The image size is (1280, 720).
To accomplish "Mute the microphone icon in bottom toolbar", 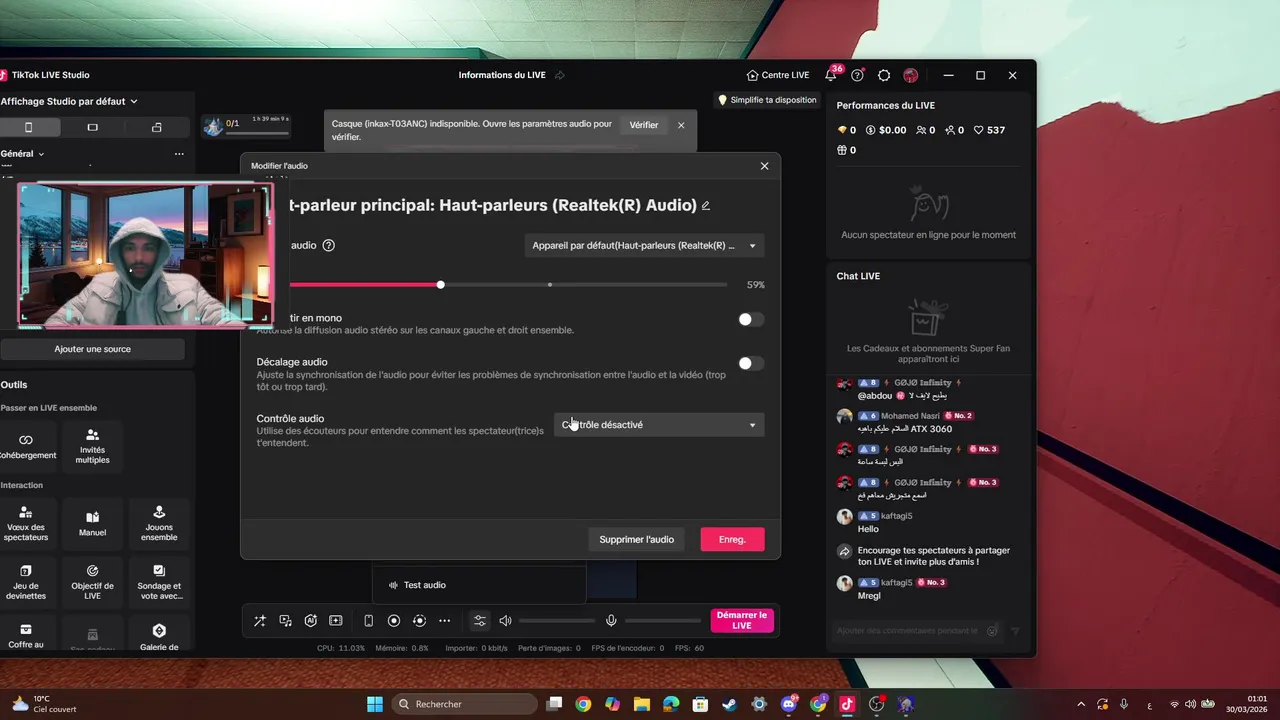I will [x=611, y=621].
